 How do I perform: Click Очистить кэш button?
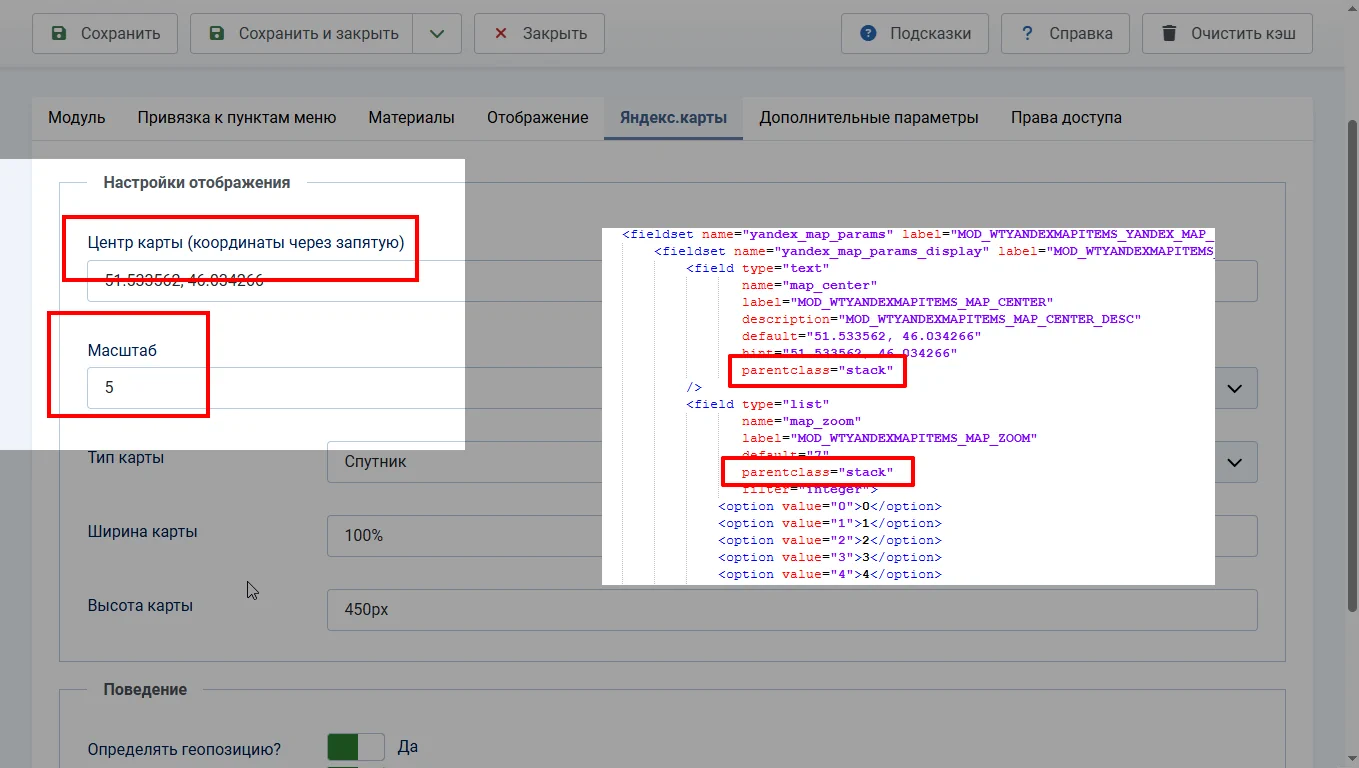1227,33
